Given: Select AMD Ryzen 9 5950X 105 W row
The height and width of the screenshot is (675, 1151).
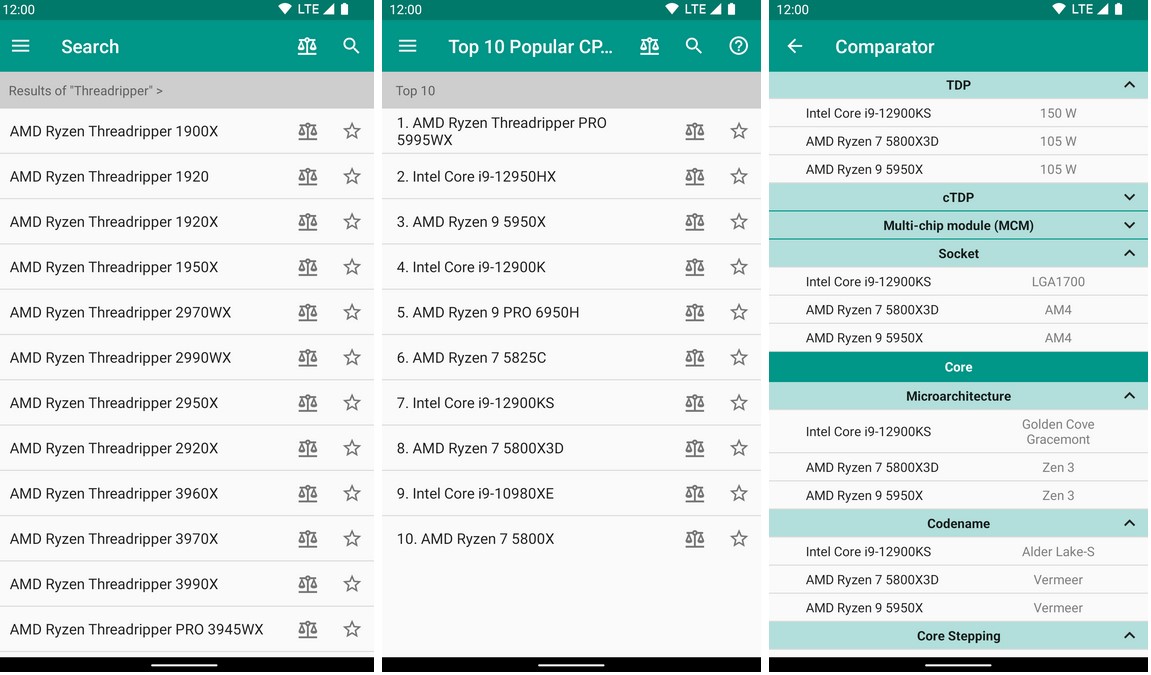Looking at the screenshot, I should click(x=958, y=169).
